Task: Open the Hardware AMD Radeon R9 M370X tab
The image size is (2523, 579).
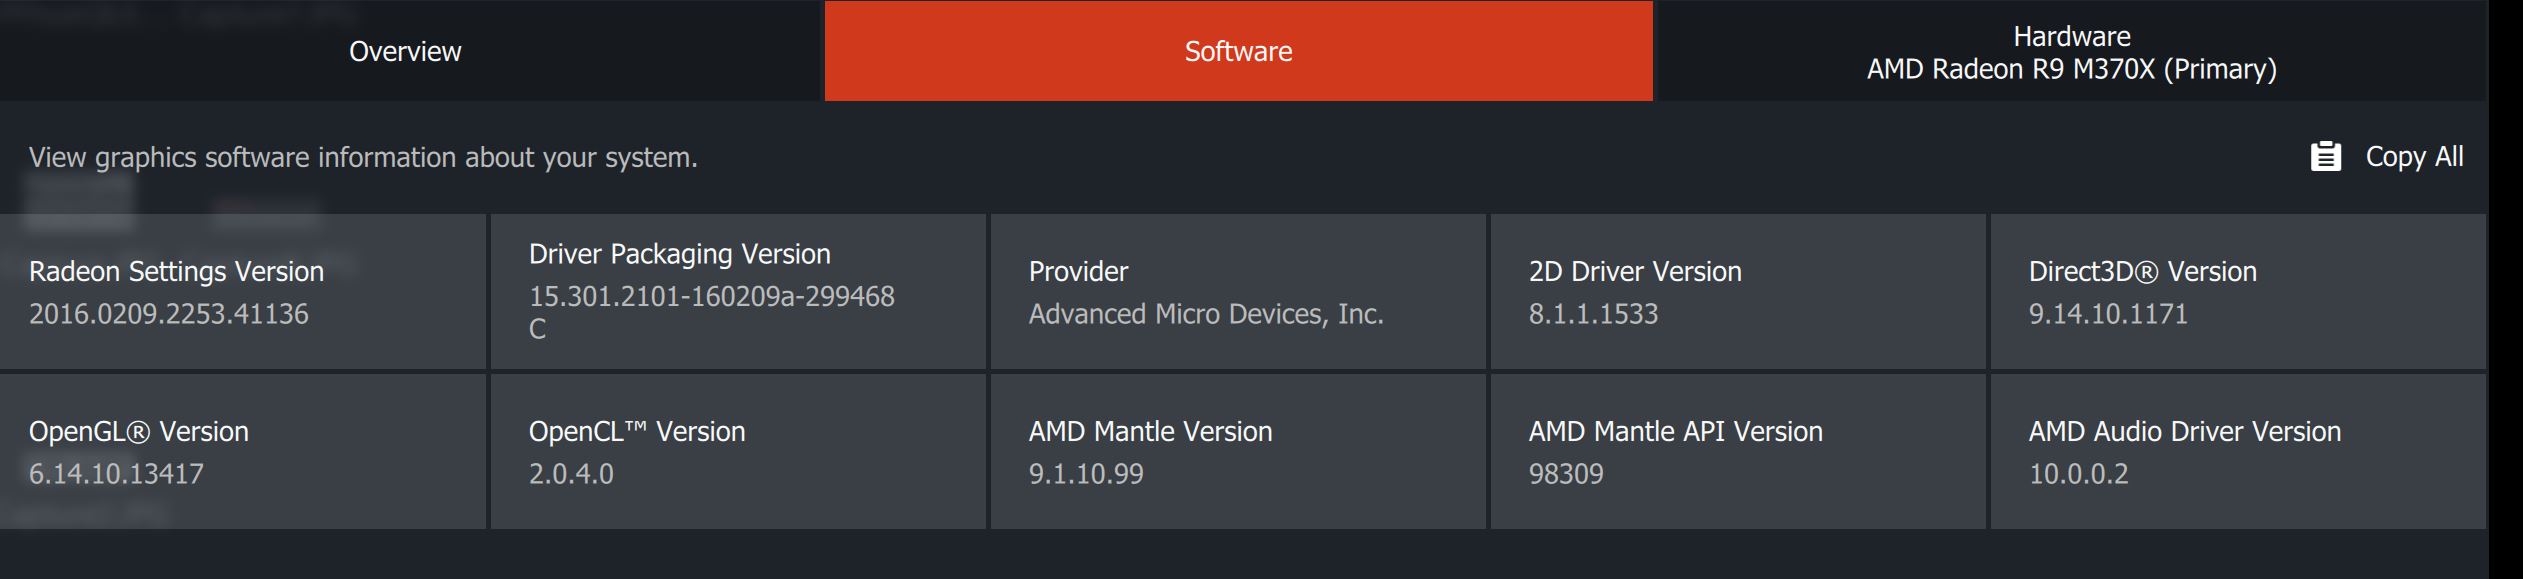Action: [2071, 52]
